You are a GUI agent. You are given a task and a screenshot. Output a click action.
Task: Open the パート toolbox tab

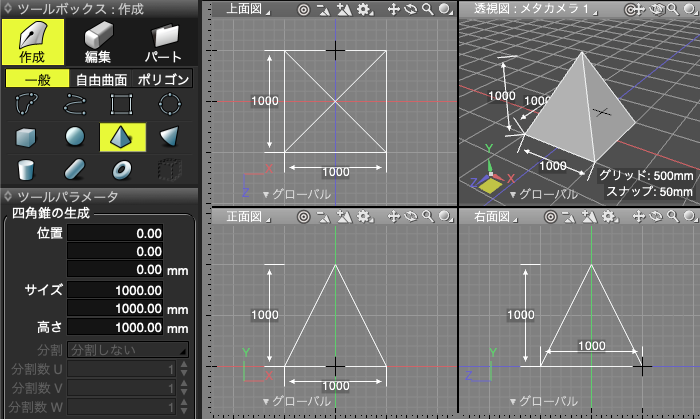163,42
